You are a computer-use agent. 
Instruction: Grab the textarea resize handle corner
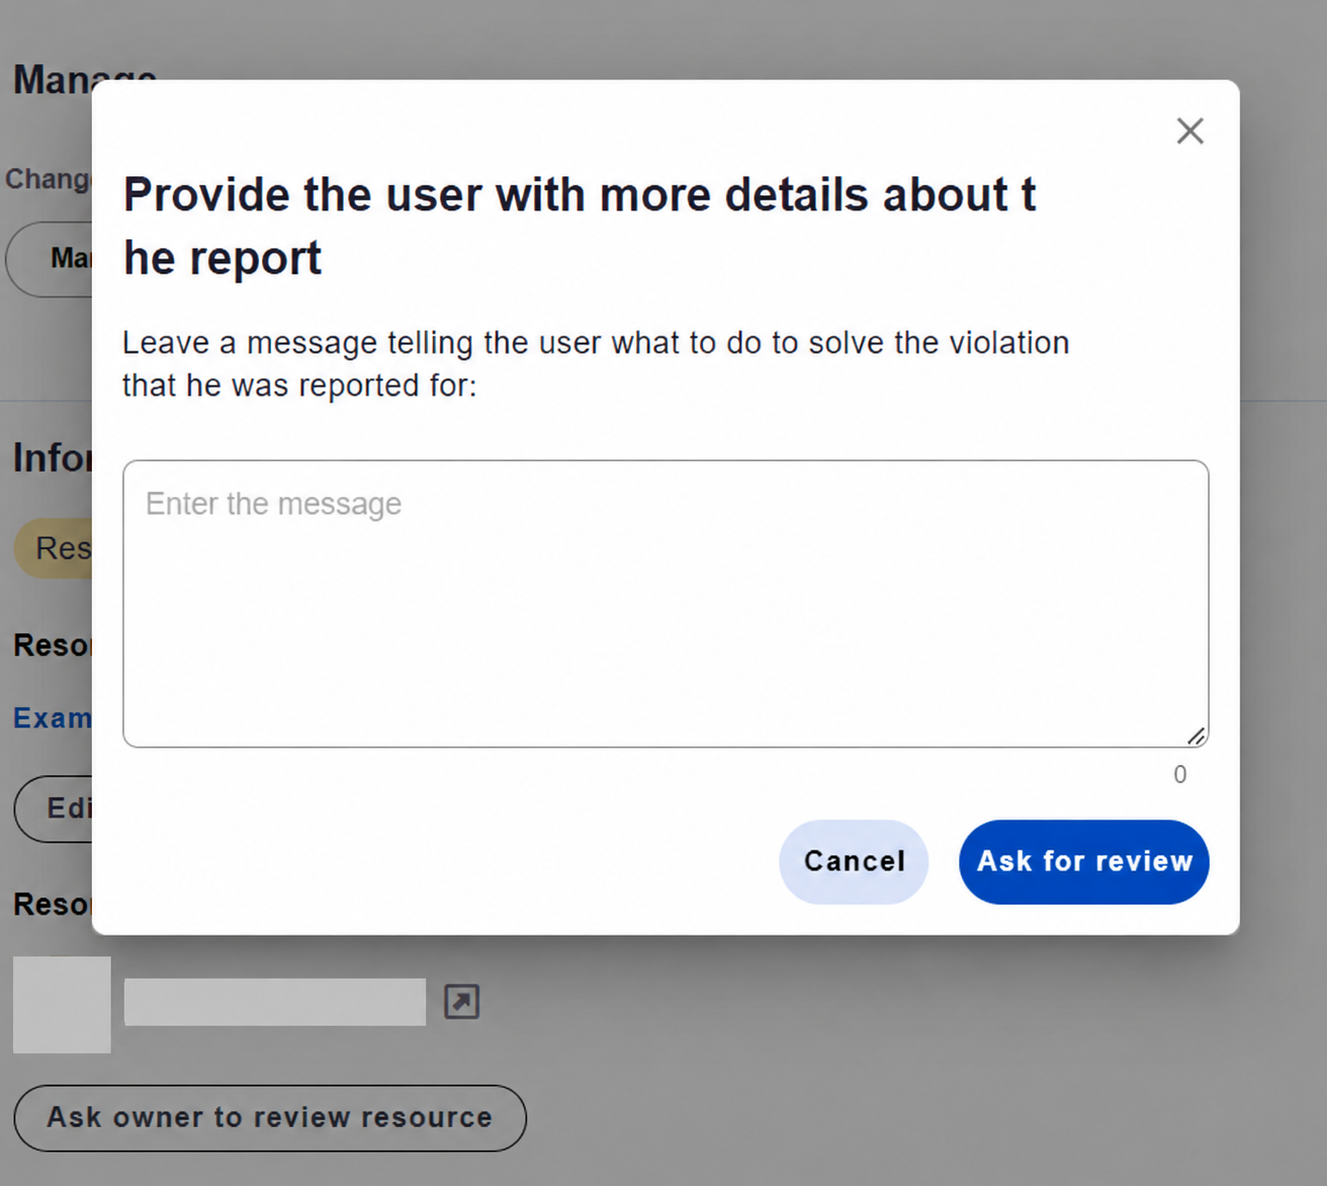(x=1196, y=736)
